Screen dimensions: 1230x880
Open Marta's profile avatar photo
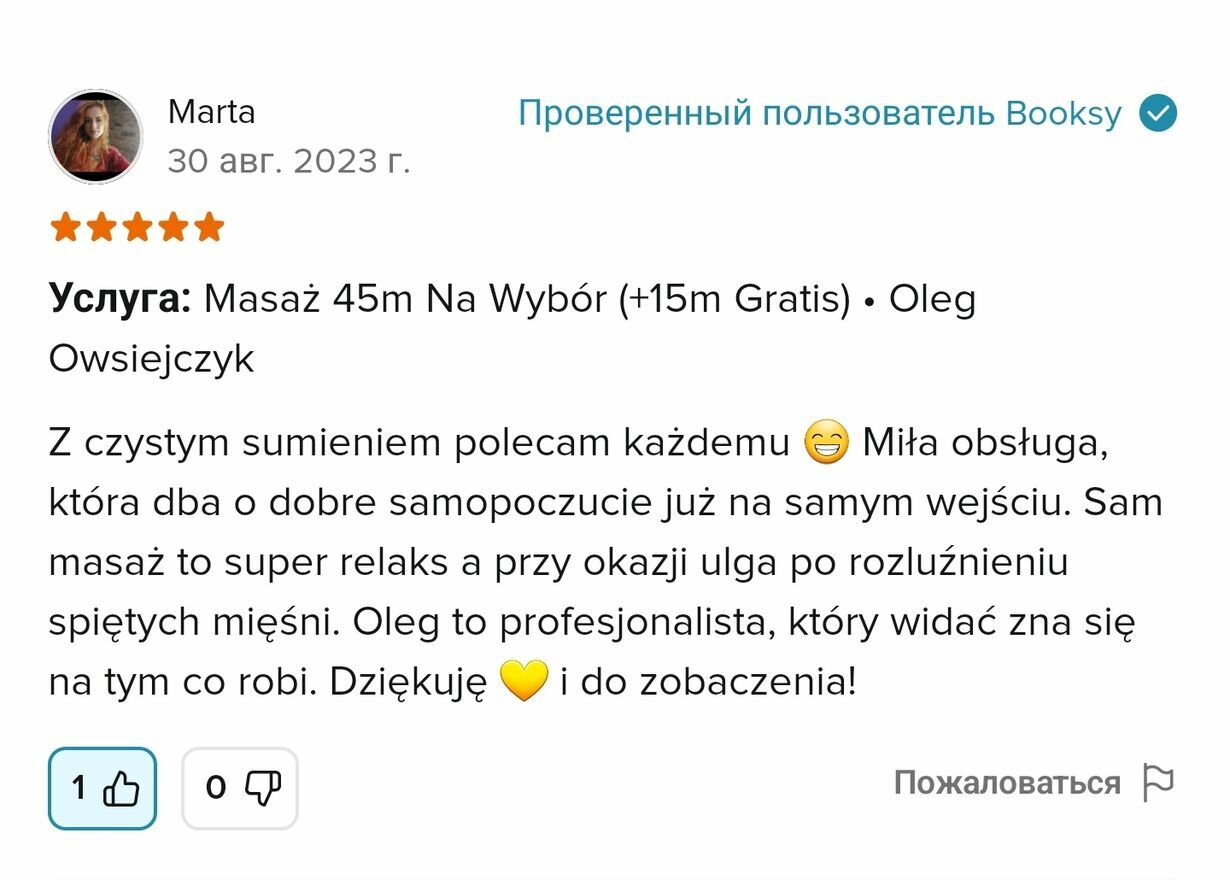(x=96, y=136)
